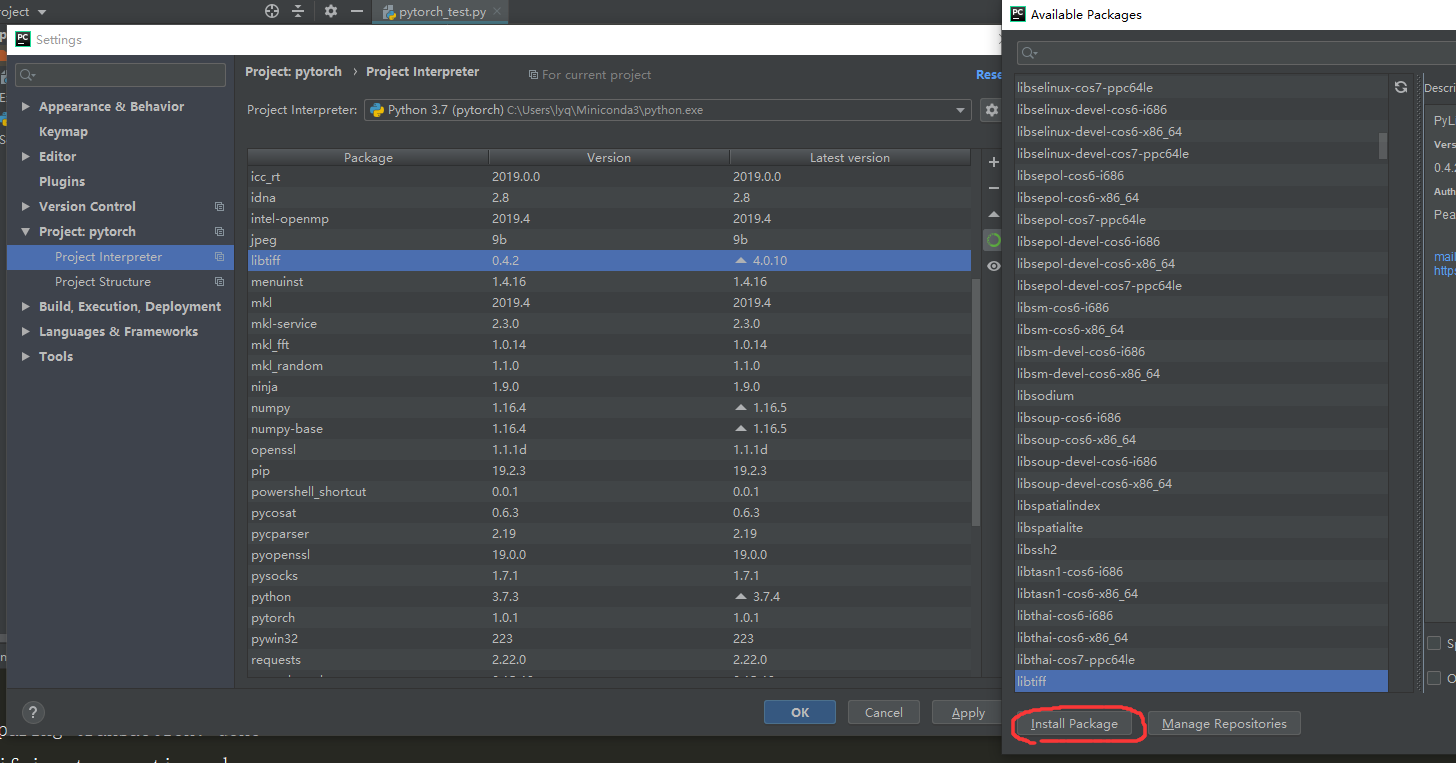Screen dimensions: 1456x763
Task: Click the Install Package button
Action: [x=1075, y=723]
